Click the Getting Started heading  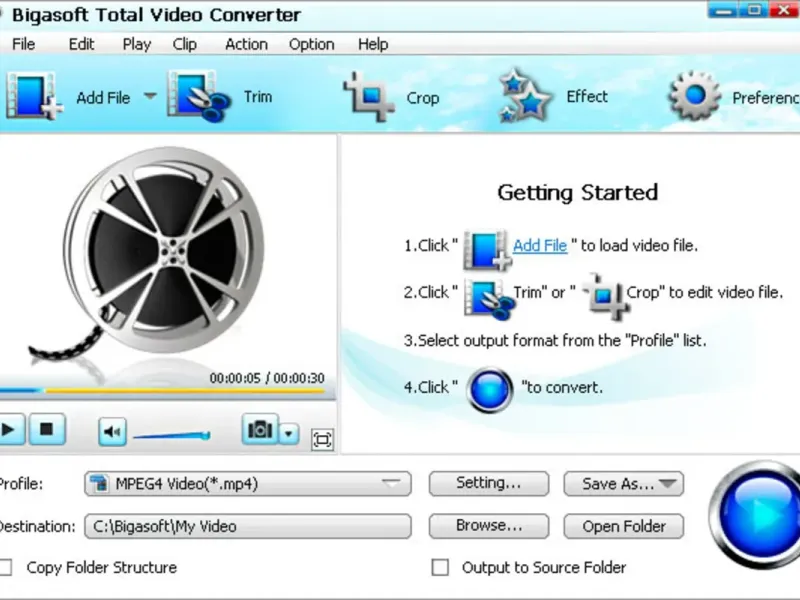[x=578, y=193]
